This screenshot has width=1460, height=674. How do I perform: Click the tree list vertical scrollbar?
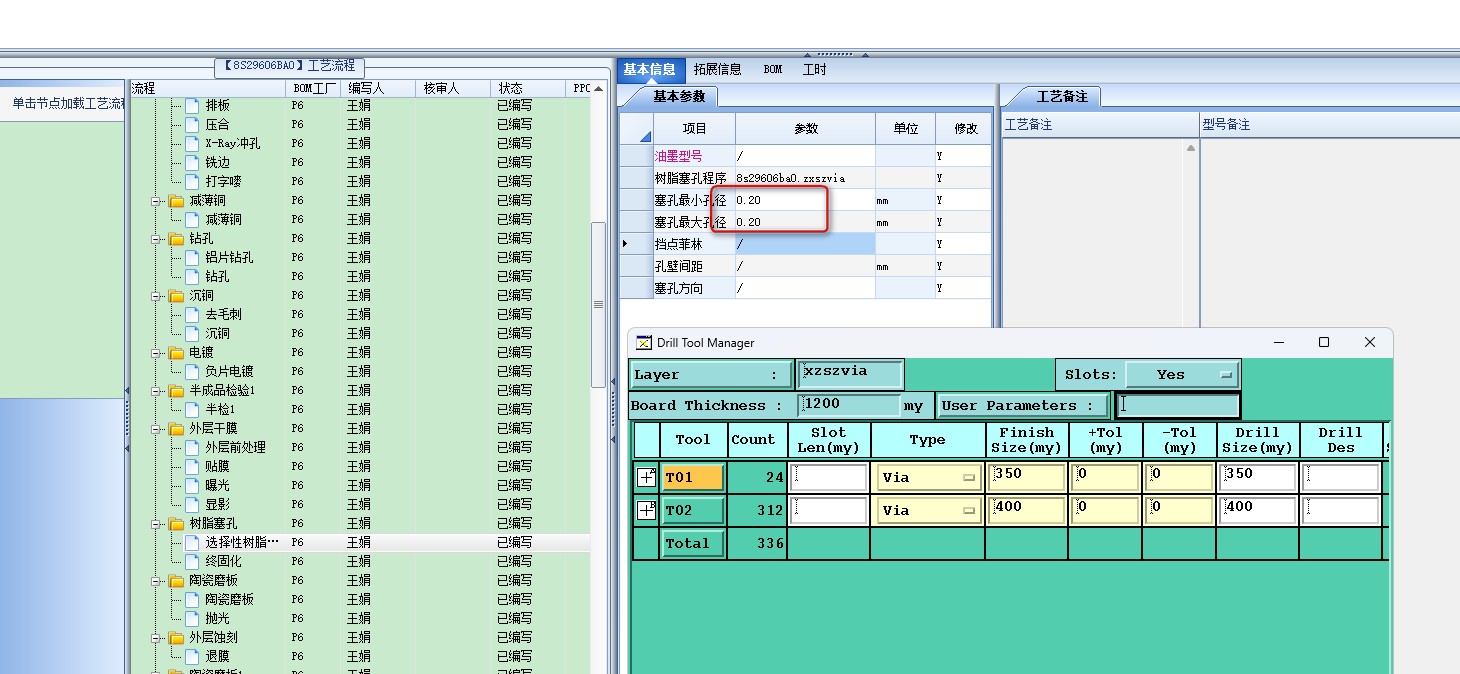pos(598,305)
